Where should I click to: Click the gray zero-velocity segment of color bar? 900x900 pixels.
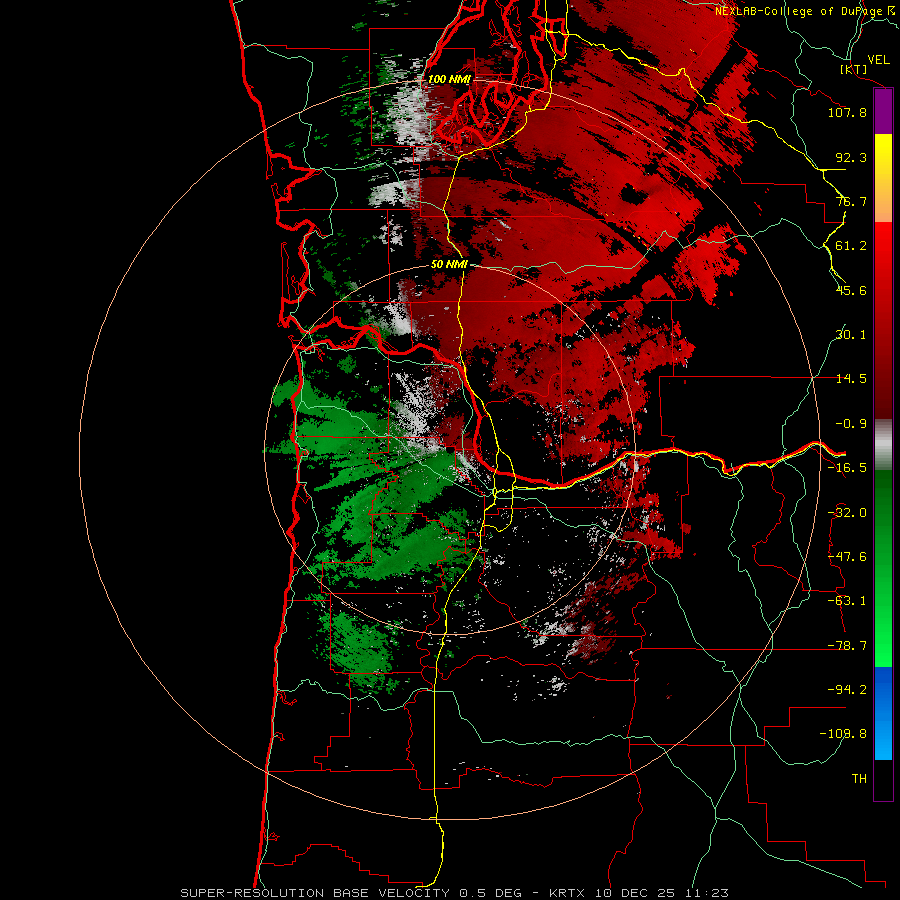click(x=883, y=446)
